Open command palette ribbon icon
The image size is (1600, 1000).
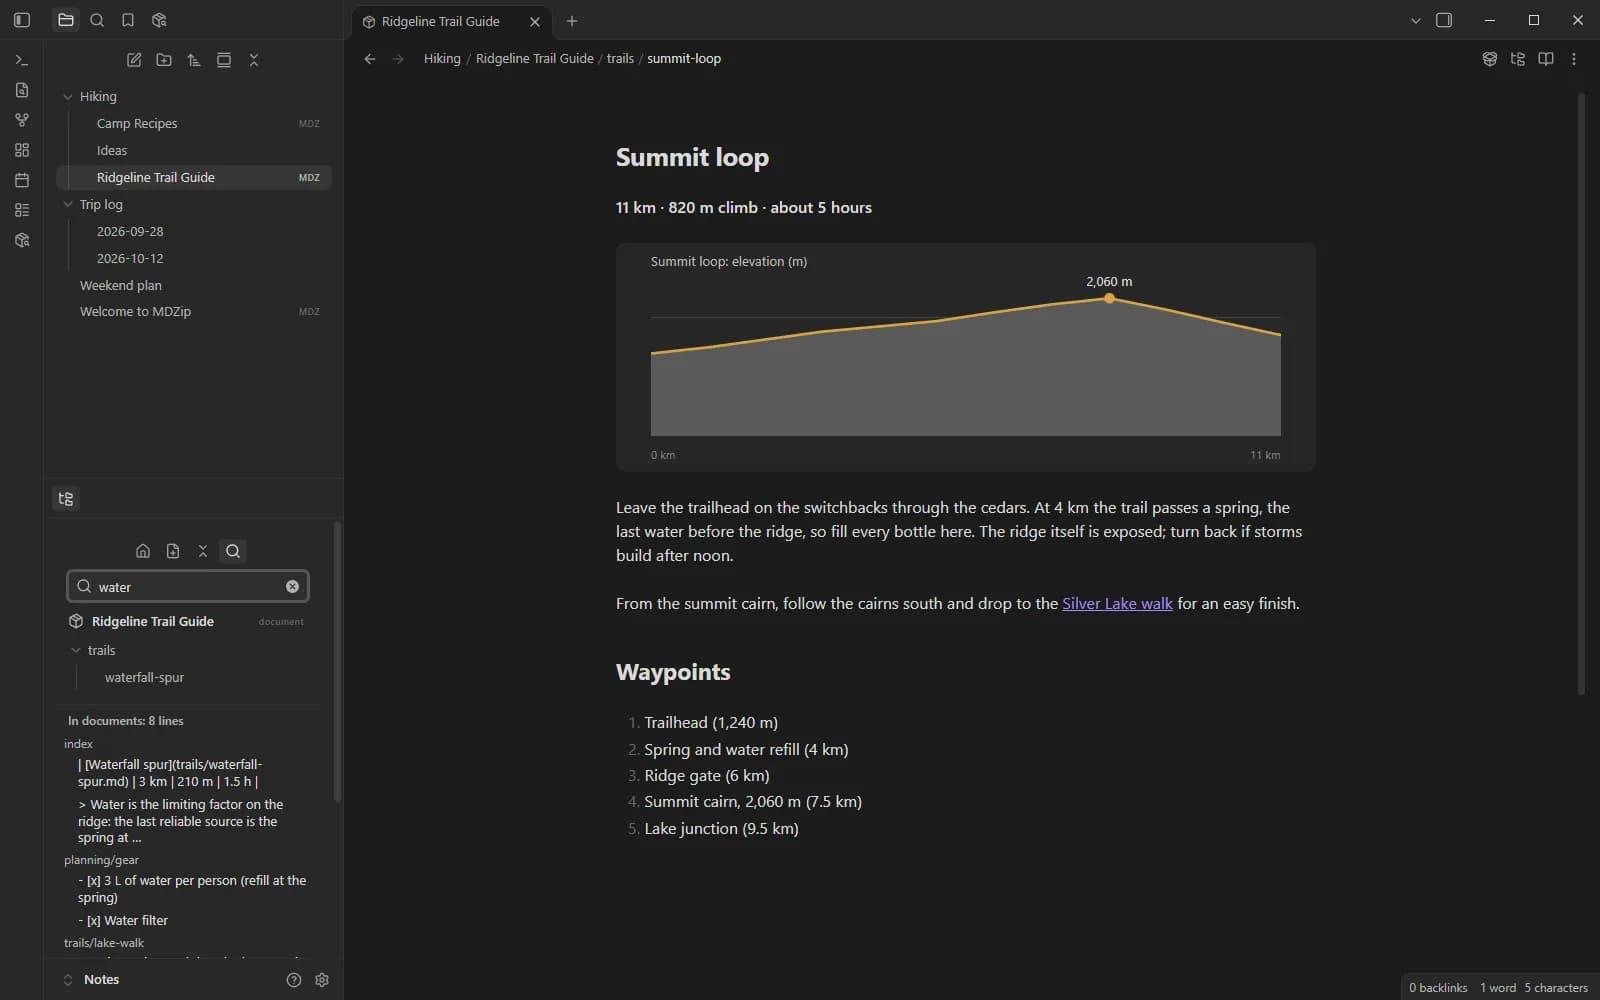[x=22, y=60]
